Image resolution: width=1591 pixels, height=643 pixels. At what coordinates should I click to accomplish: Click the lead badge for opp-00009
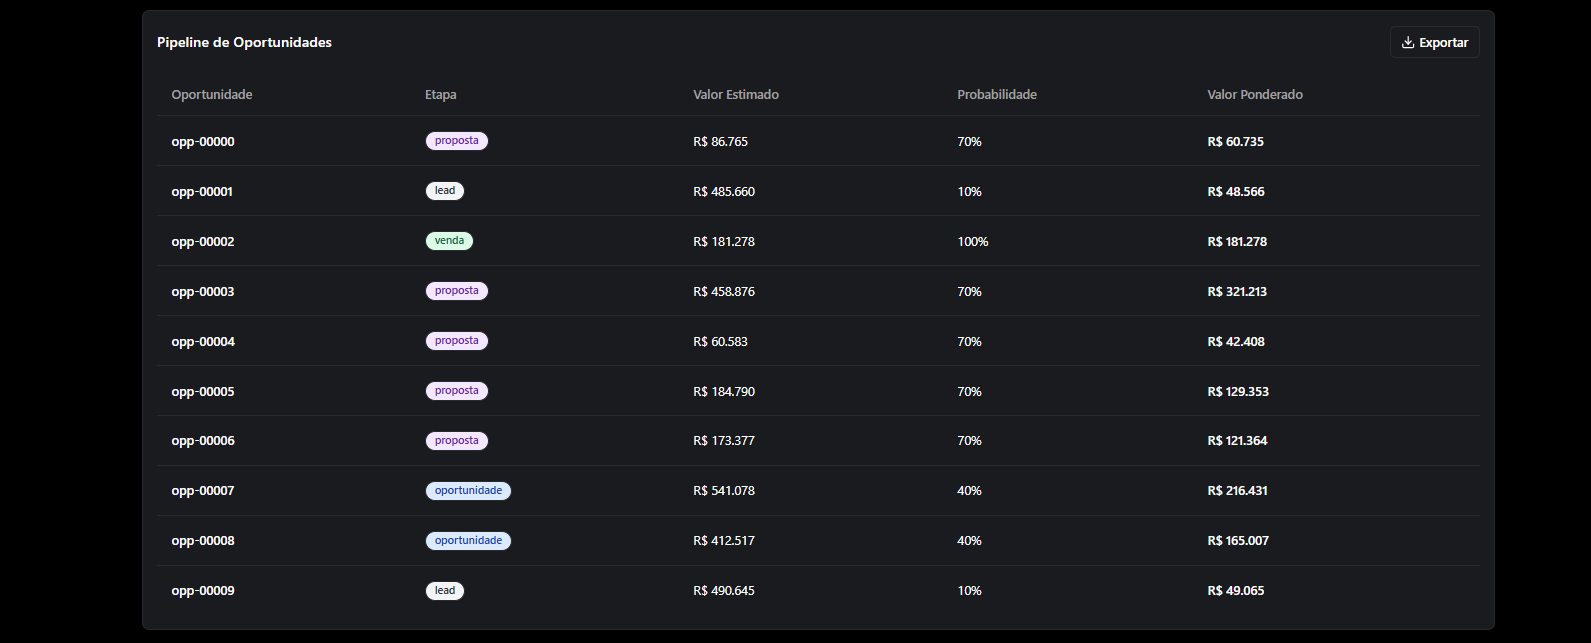pyautogui.click(x=444, y=591)
